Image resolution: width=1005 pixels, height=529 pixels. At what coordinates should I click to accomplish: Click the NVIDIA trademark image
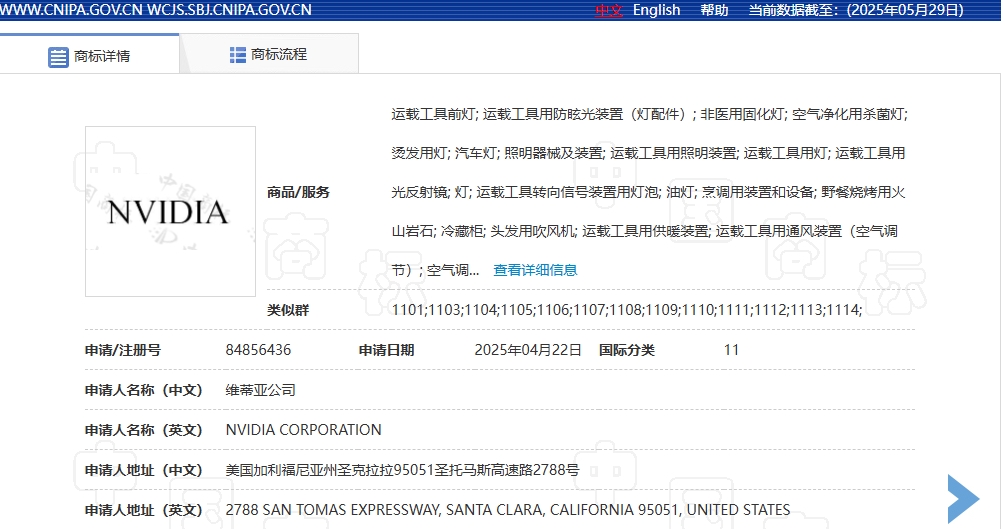(x=170, y=212)
